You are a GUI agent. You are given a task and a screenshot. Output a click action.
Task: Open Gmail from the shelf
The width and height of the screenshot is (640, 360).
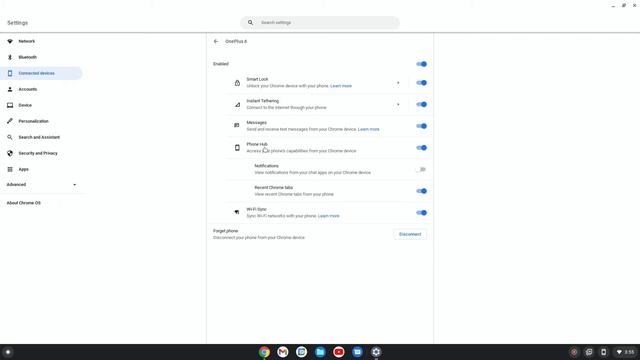pos(282,352)
